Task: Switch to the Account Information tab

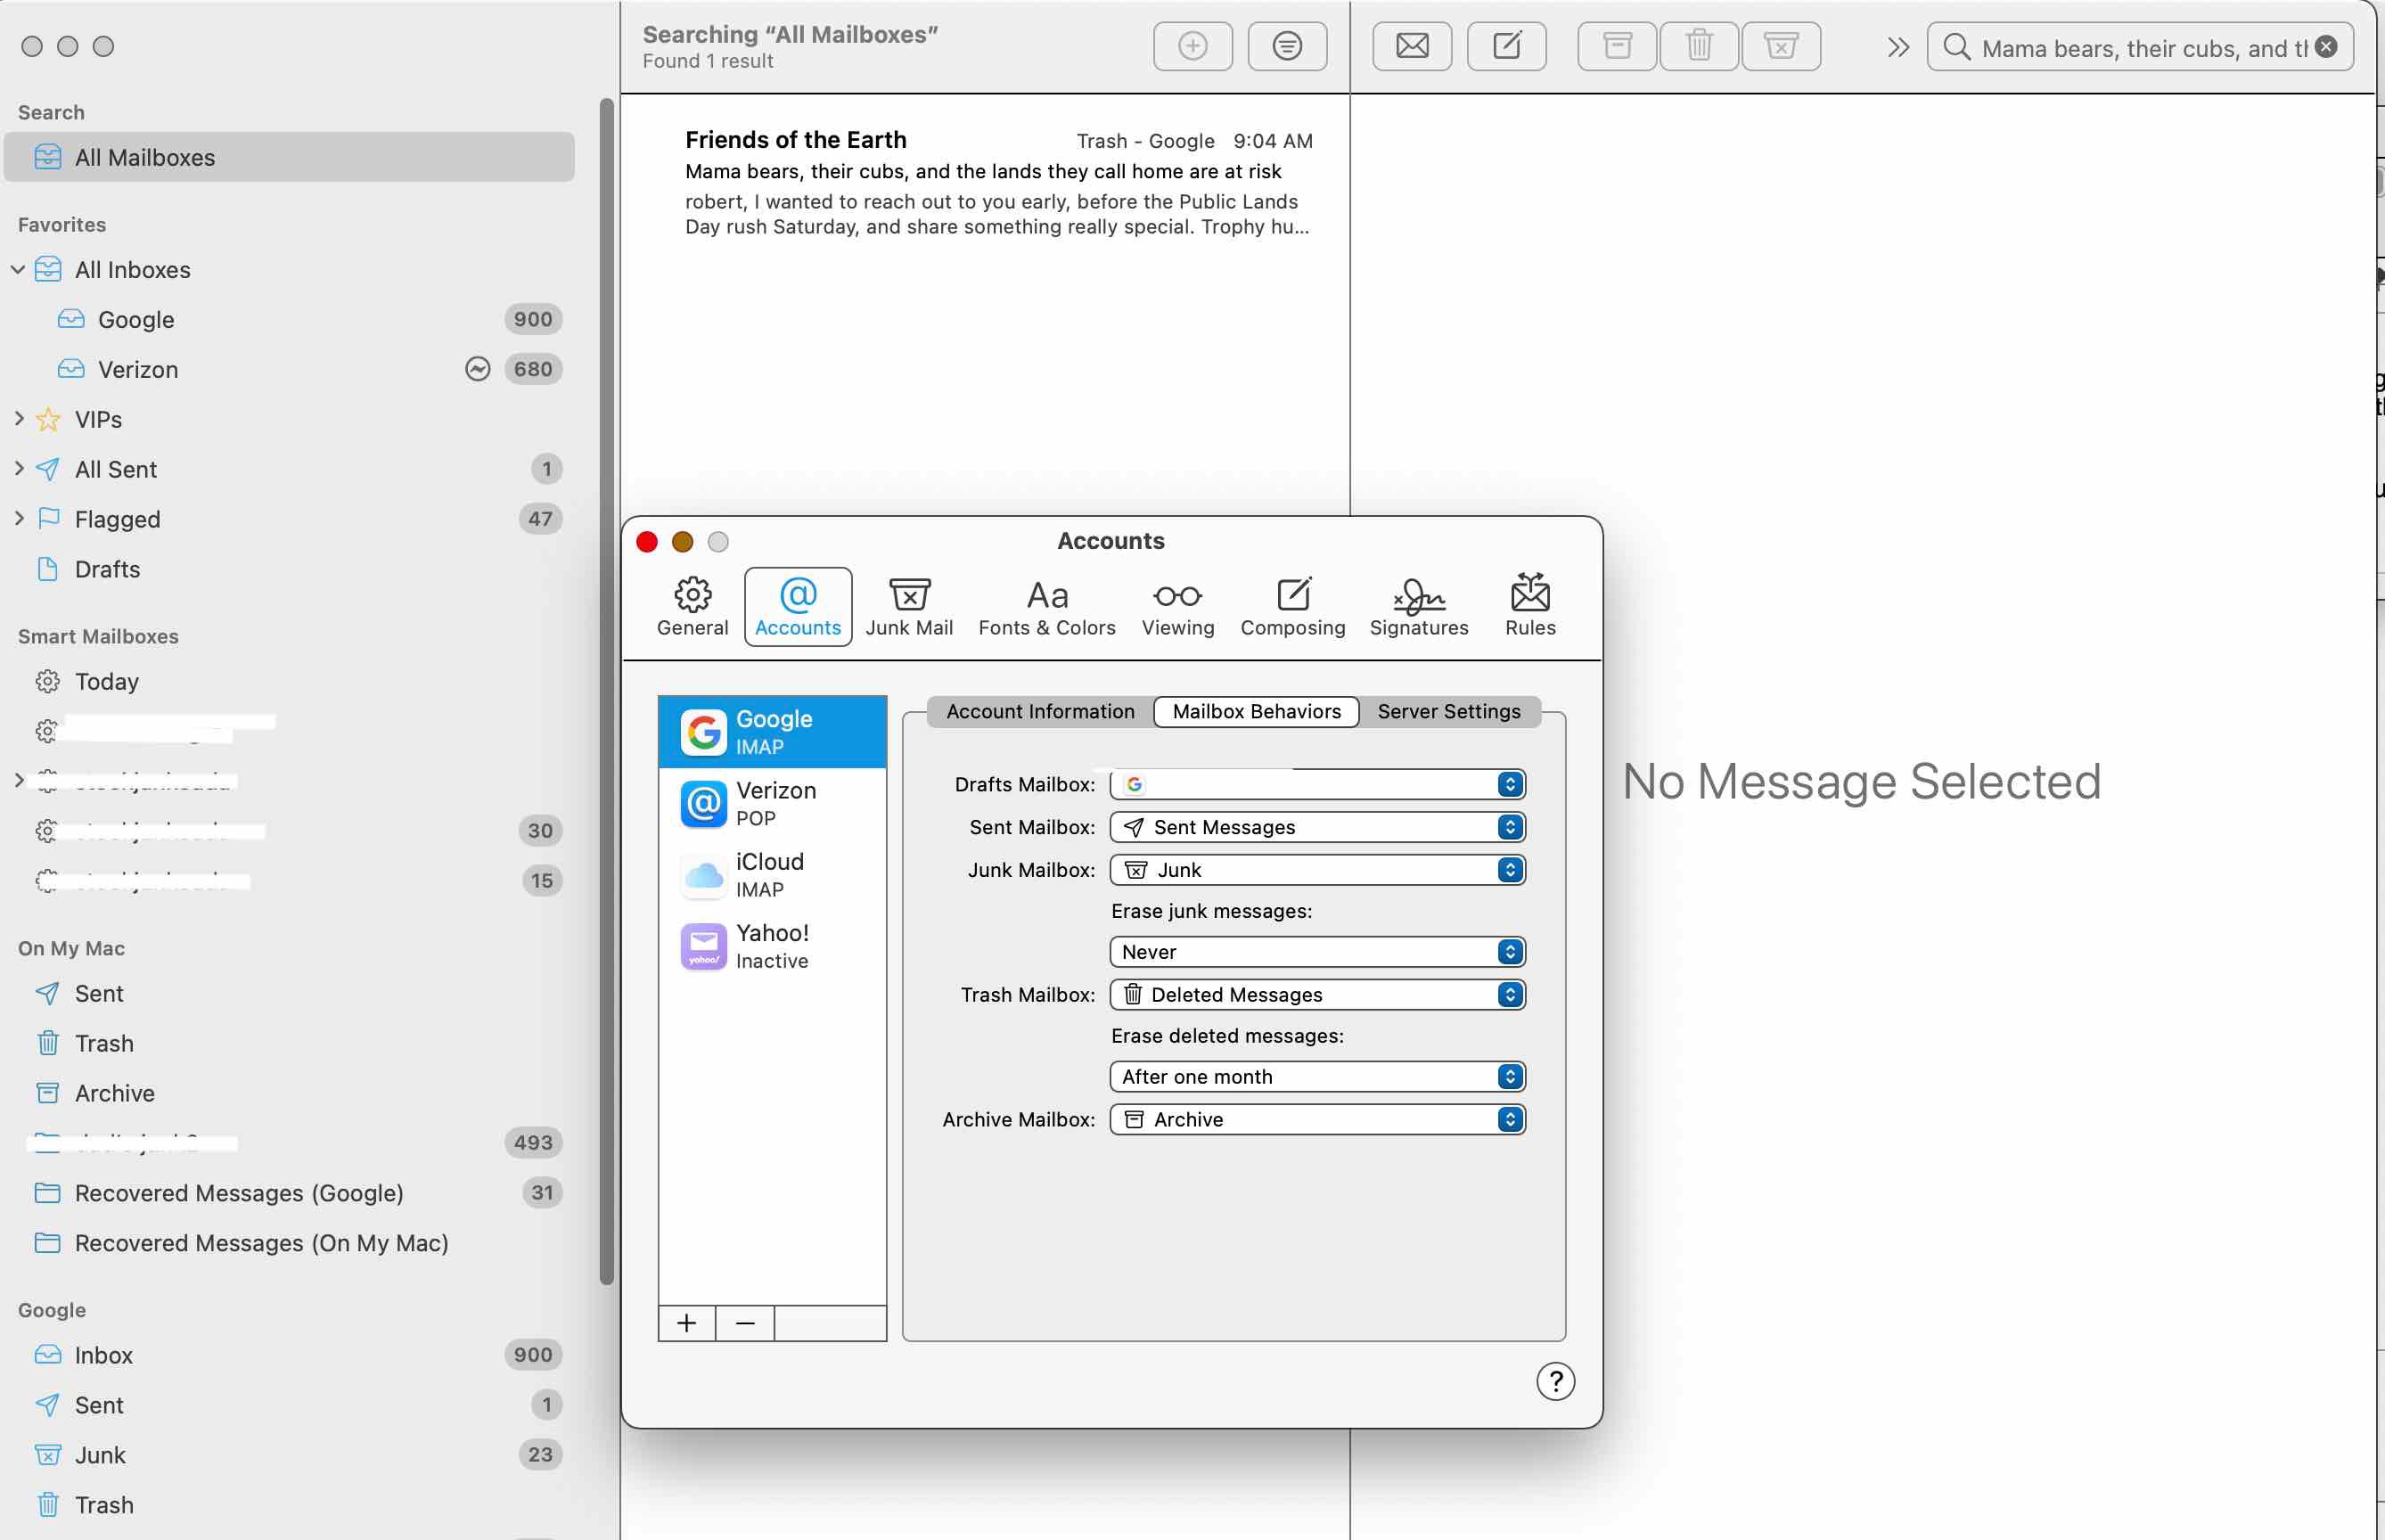Action: click(1040, 711)
